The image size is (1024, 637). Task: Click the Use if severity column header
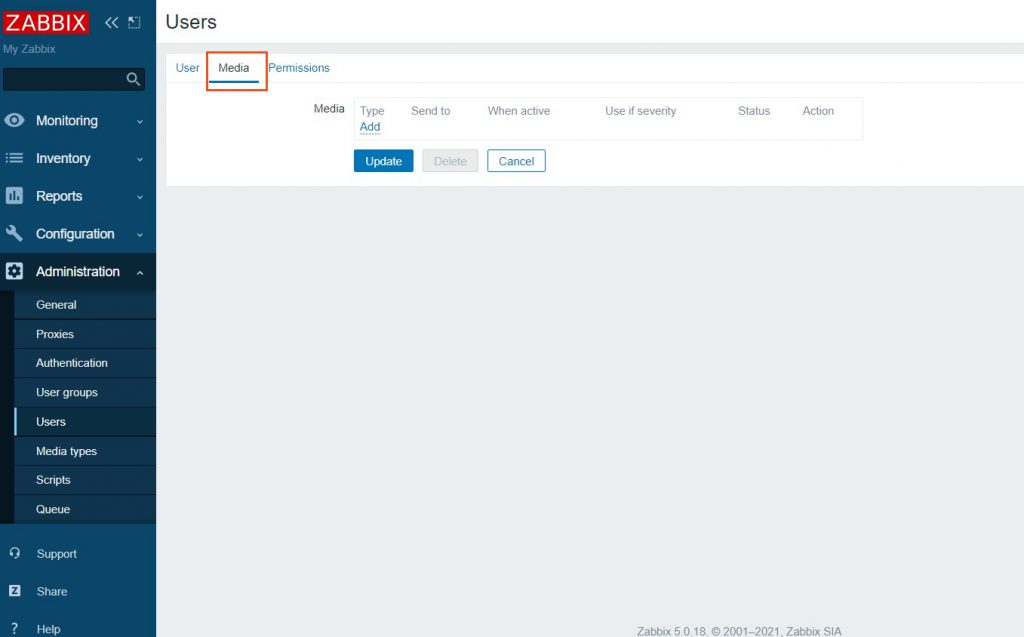click(640, 111)
